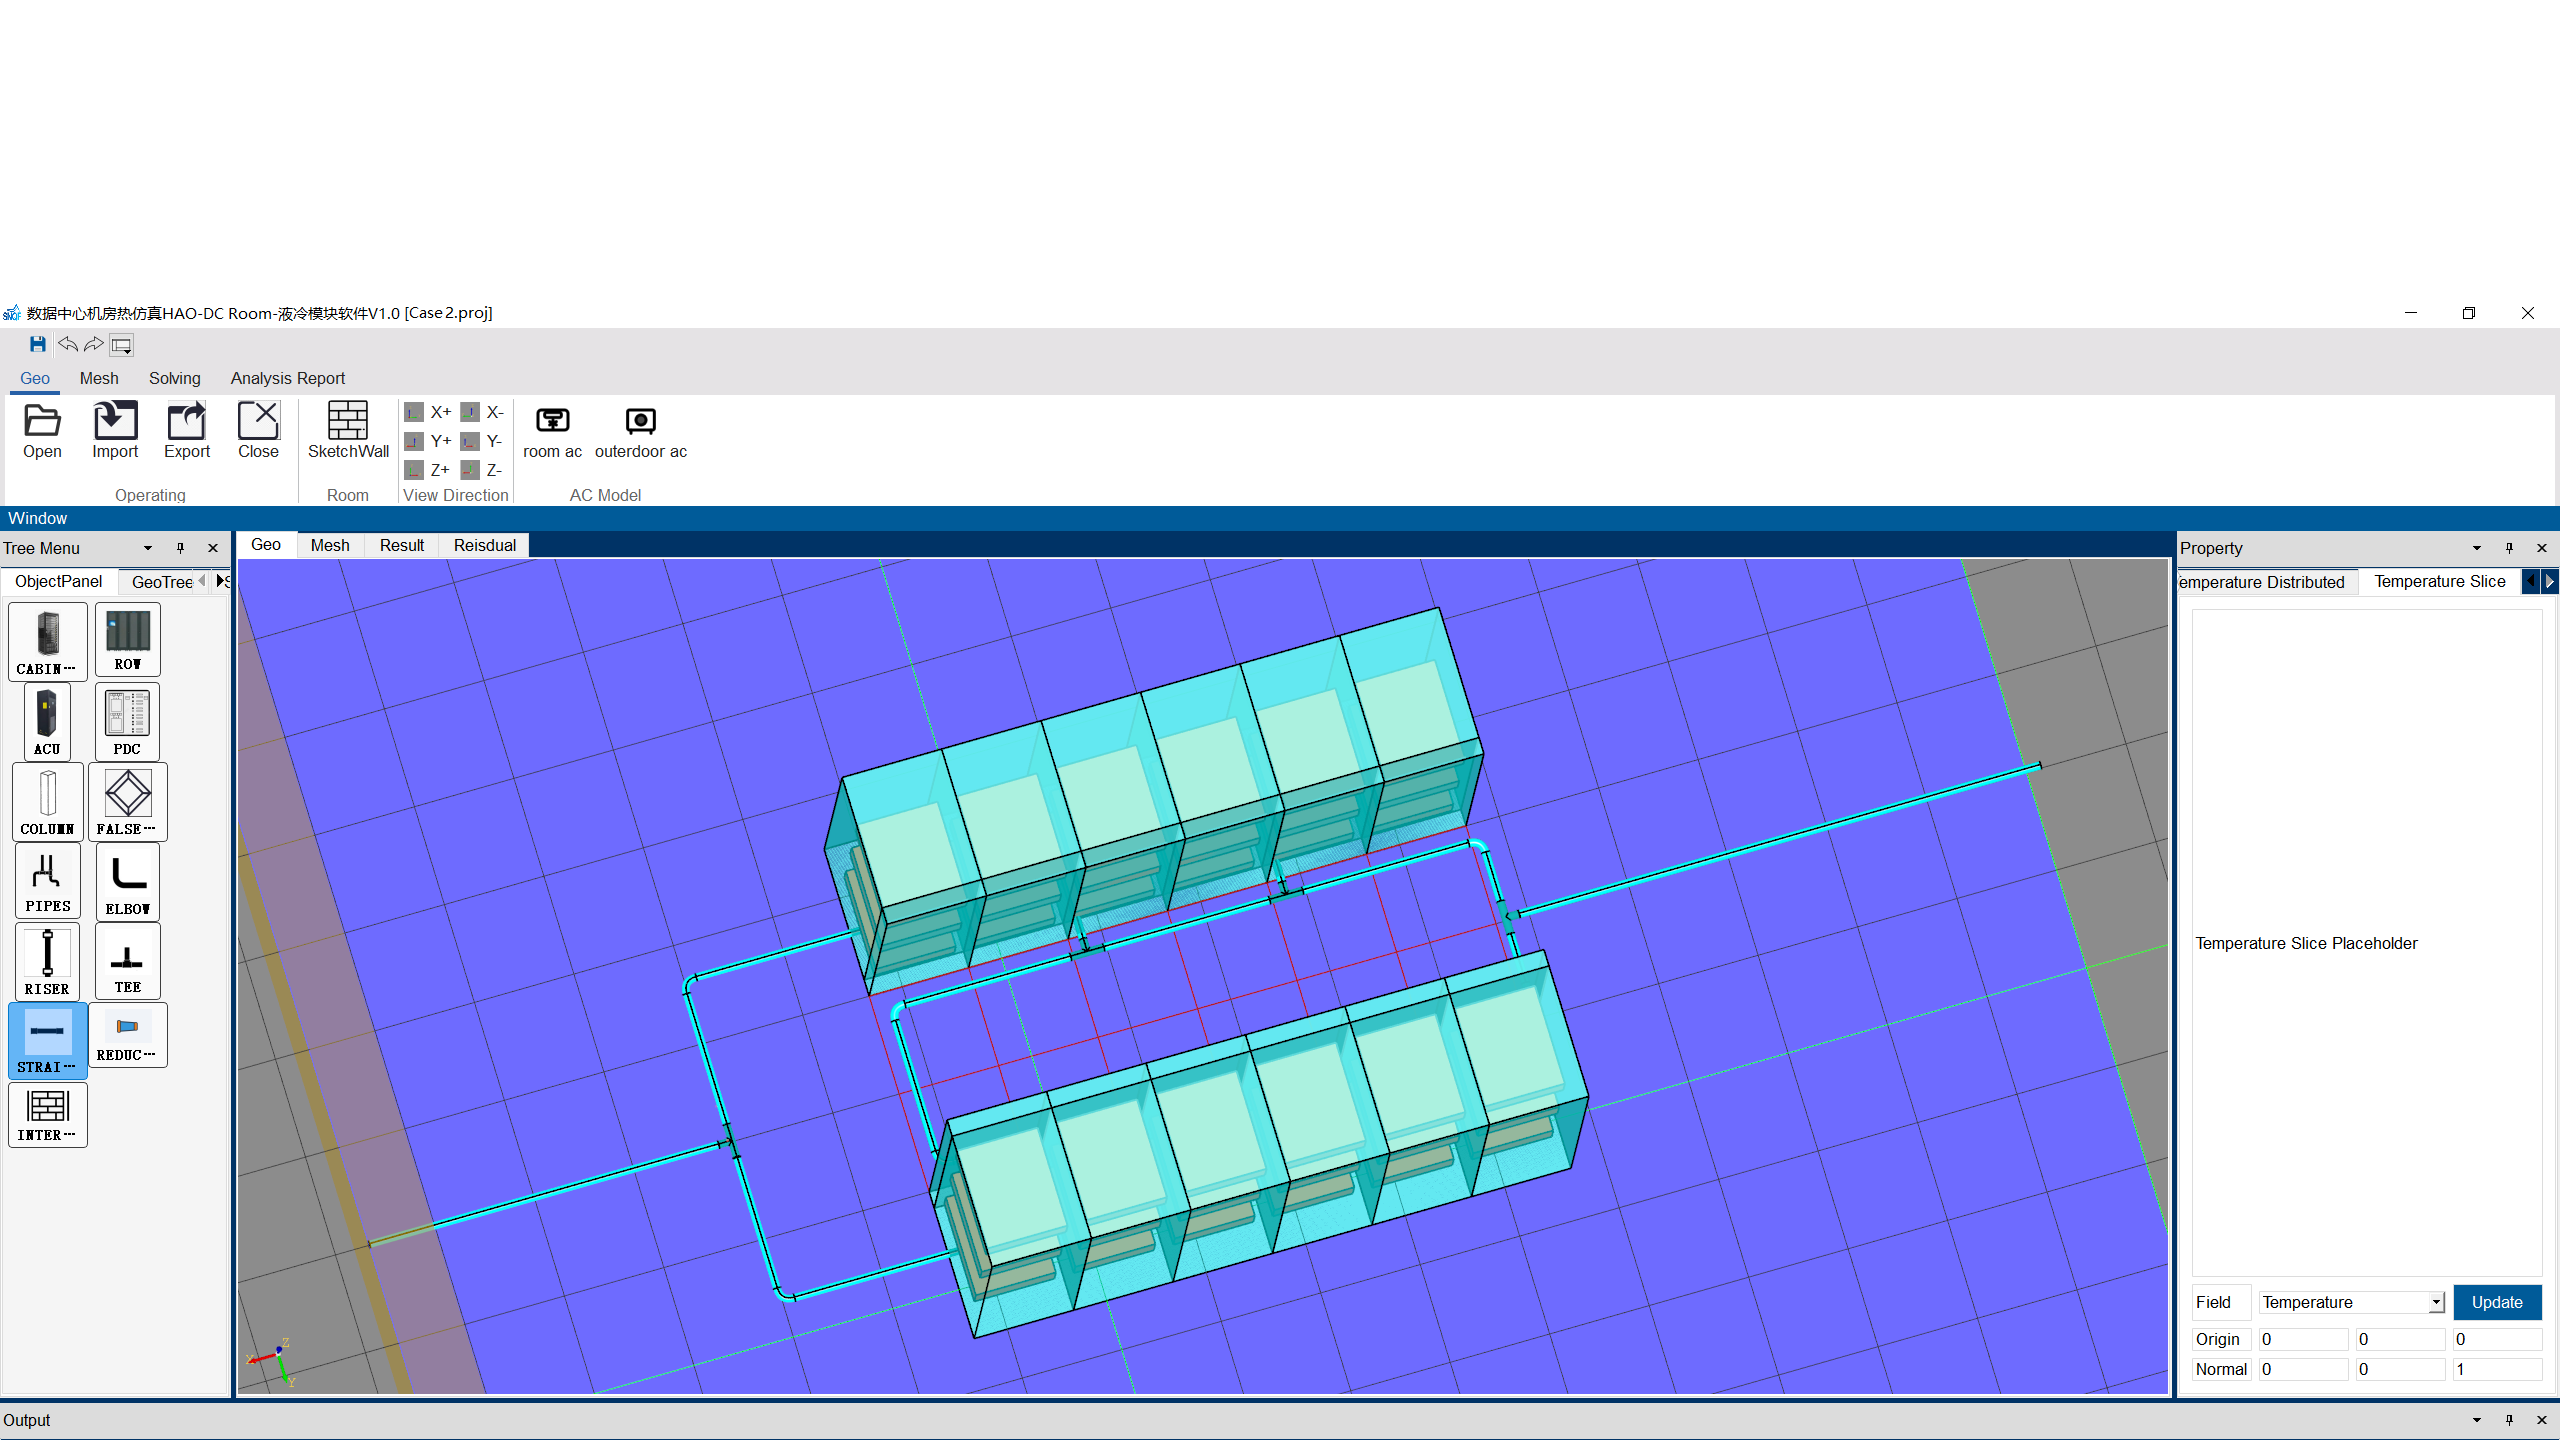
Task: Pick the ROW object in ObjectPanel
Action: (x=128, y=639)
